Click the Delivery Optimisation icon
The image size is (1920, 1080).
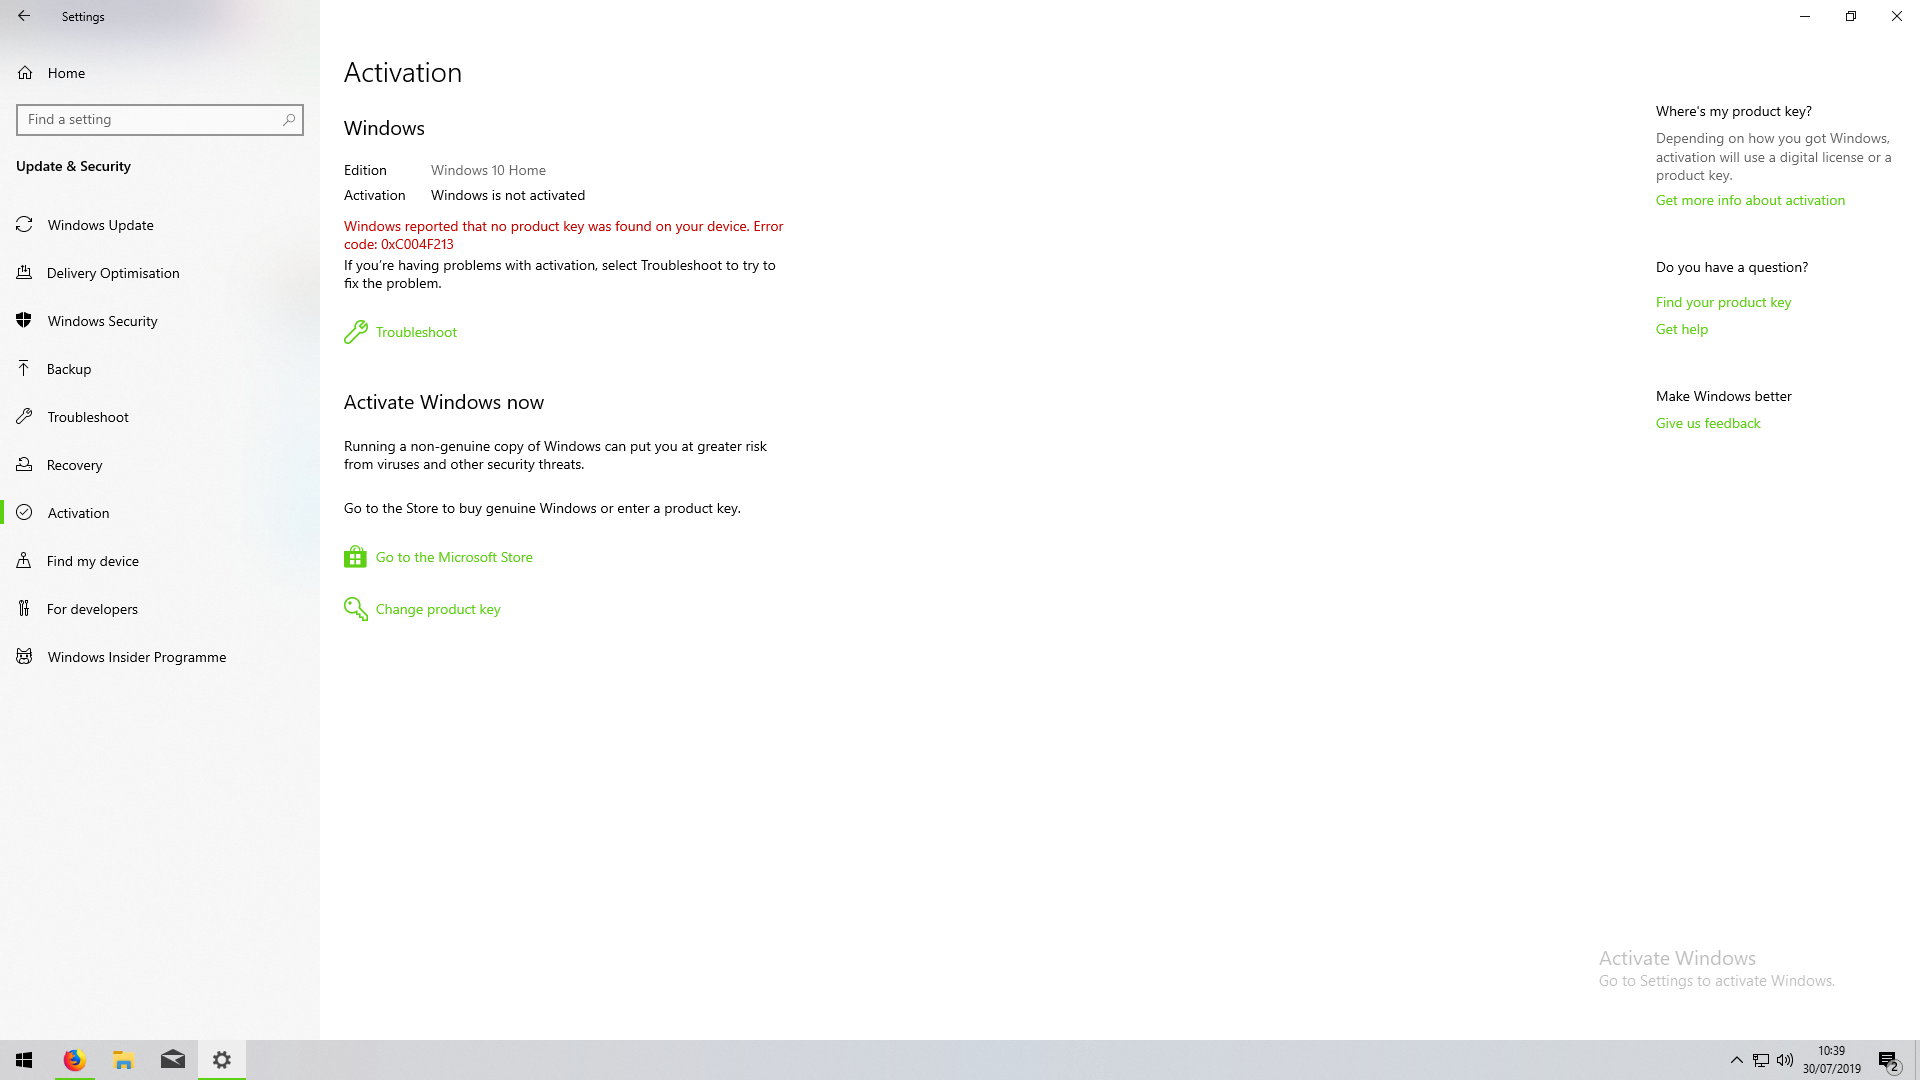tap(25, 273)
